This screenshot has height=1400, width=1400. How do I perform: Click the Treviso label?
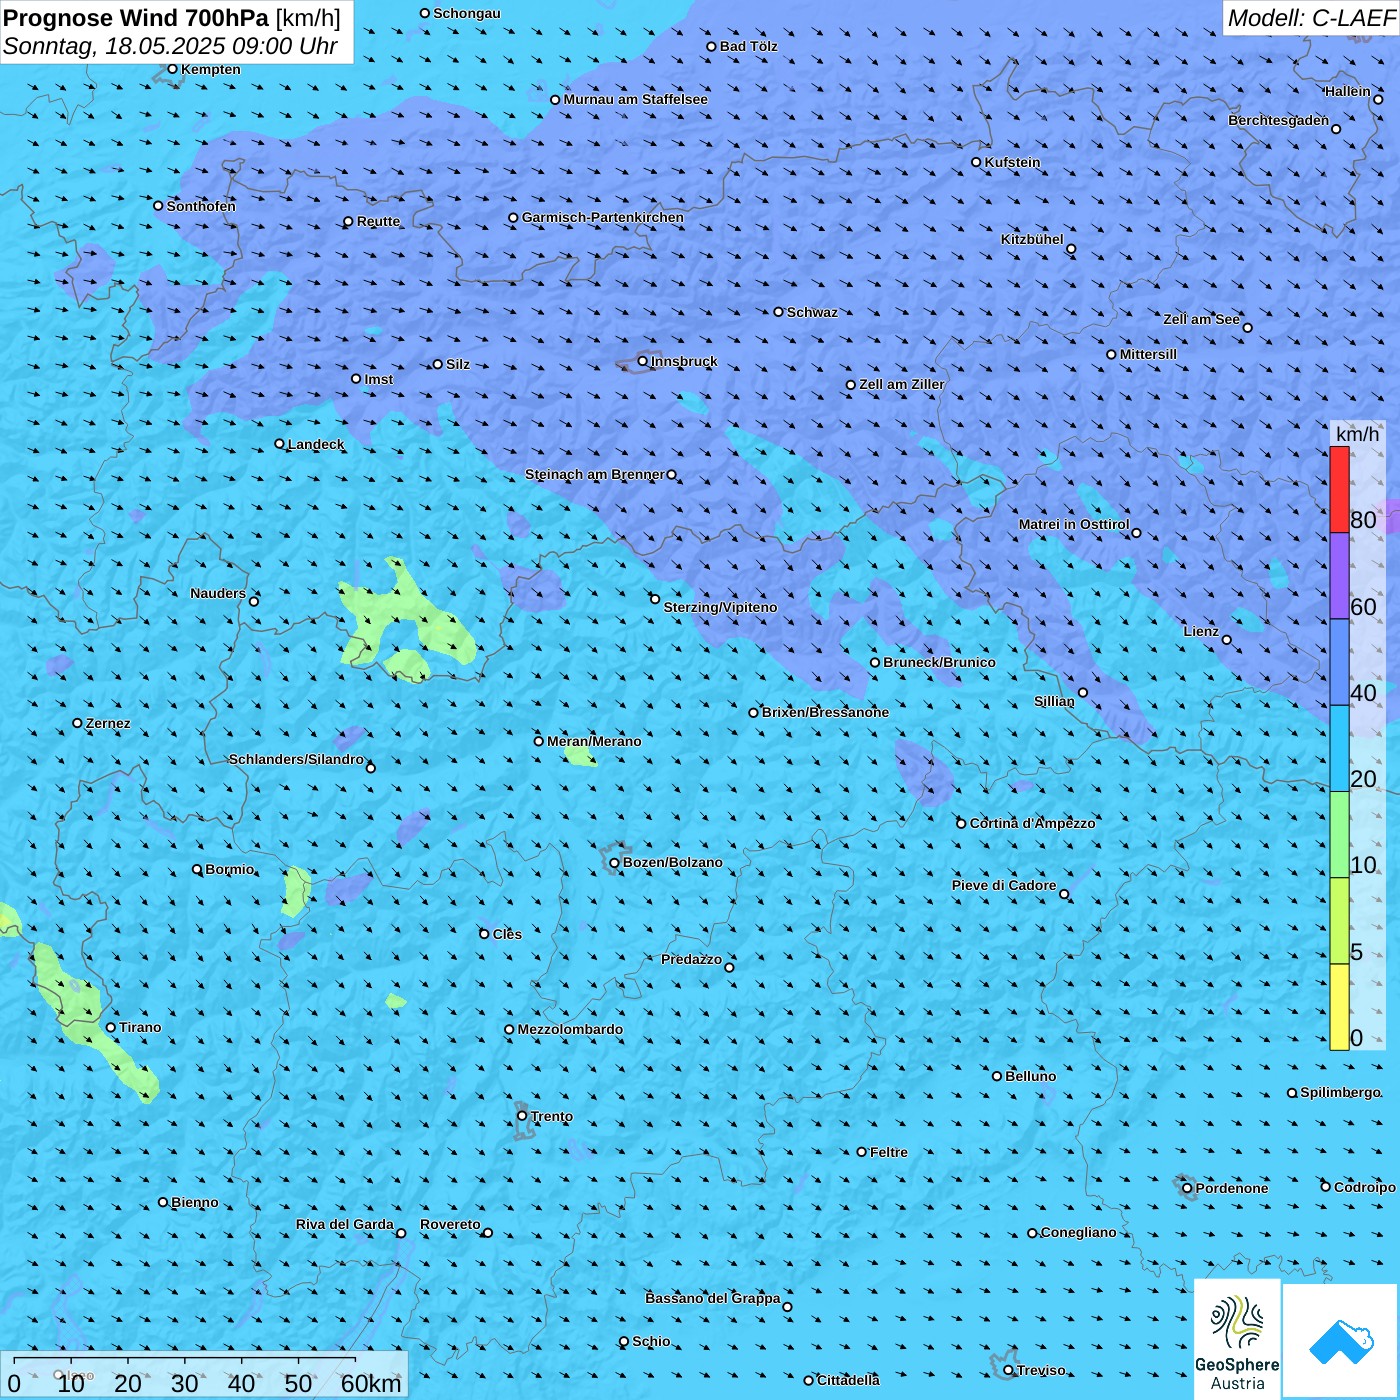[1041, 1370]
